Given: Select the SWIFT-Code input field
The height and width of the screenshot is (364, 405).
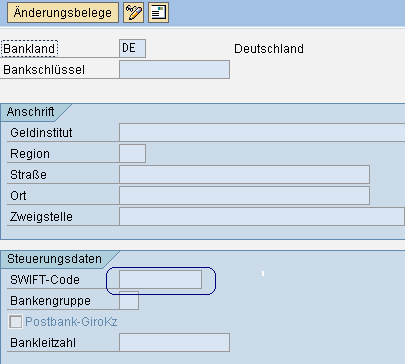Looking at the screenshot, I should coord(160,279).
